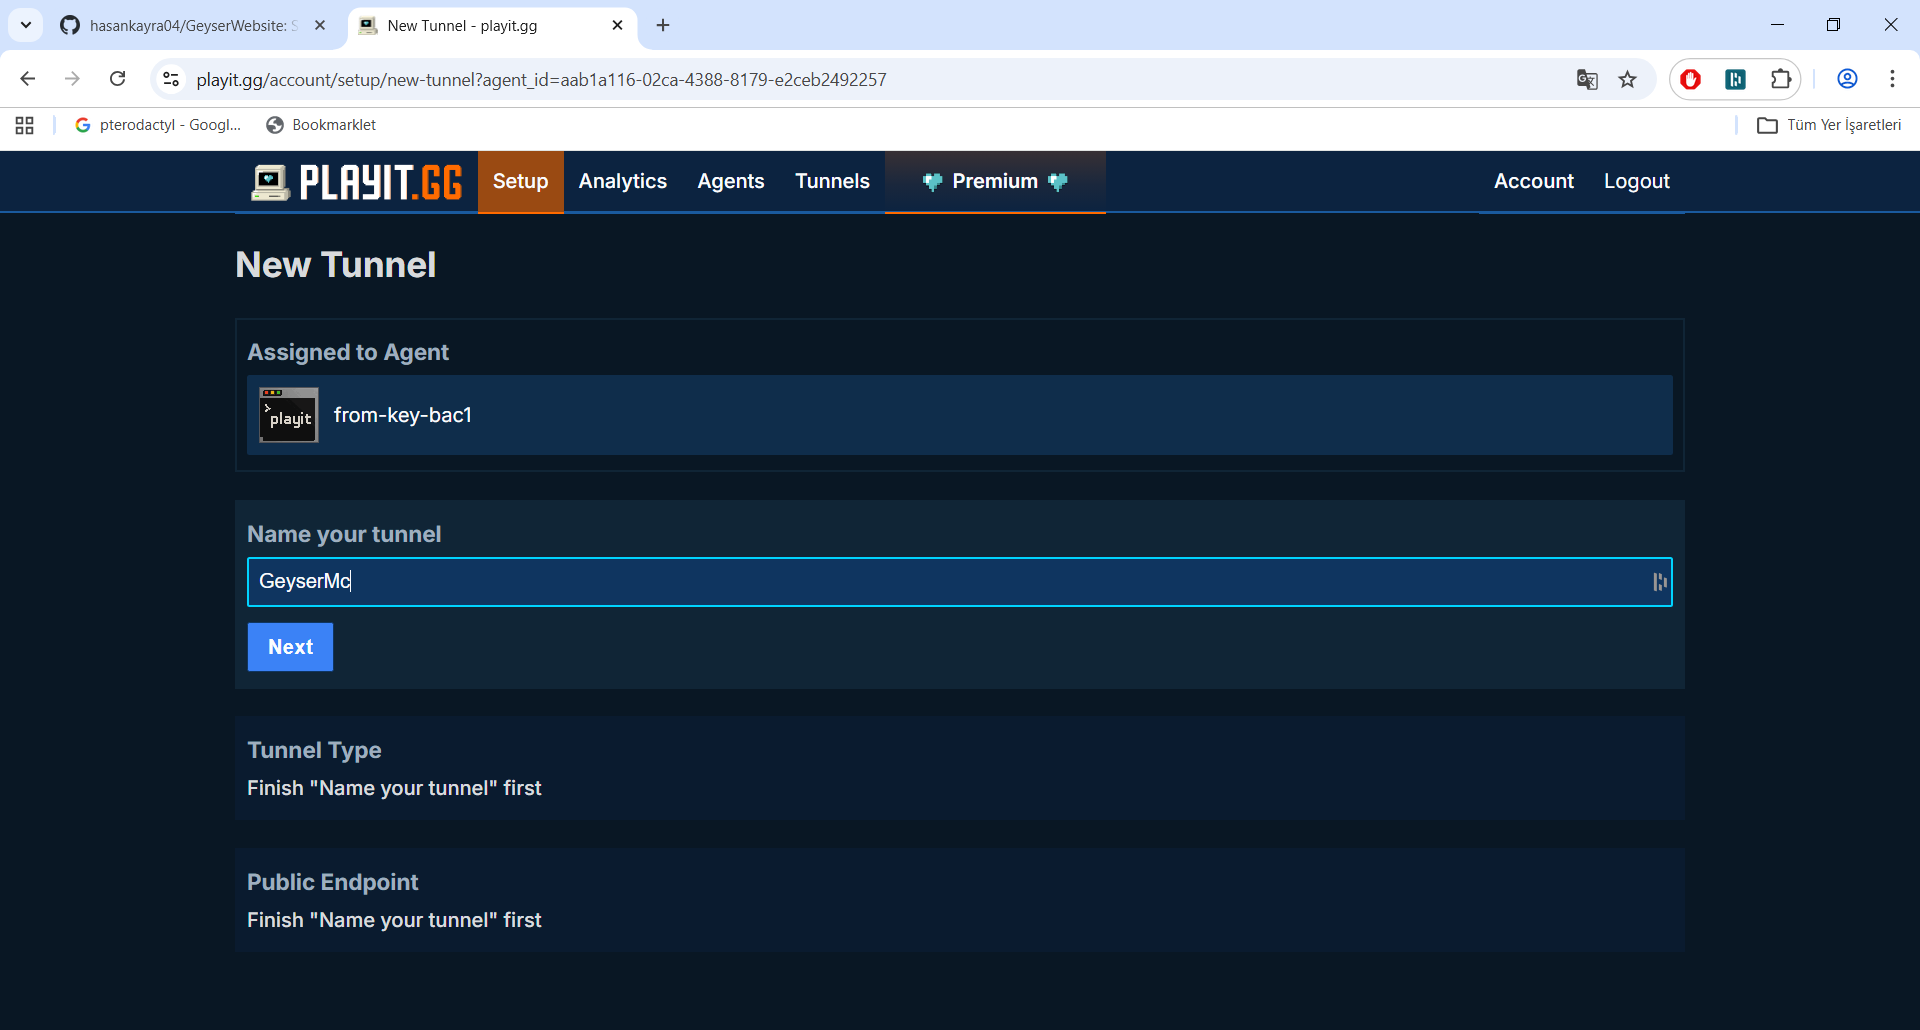Switch to the GeyserWebsite GitHub tab

coord(180,25)
